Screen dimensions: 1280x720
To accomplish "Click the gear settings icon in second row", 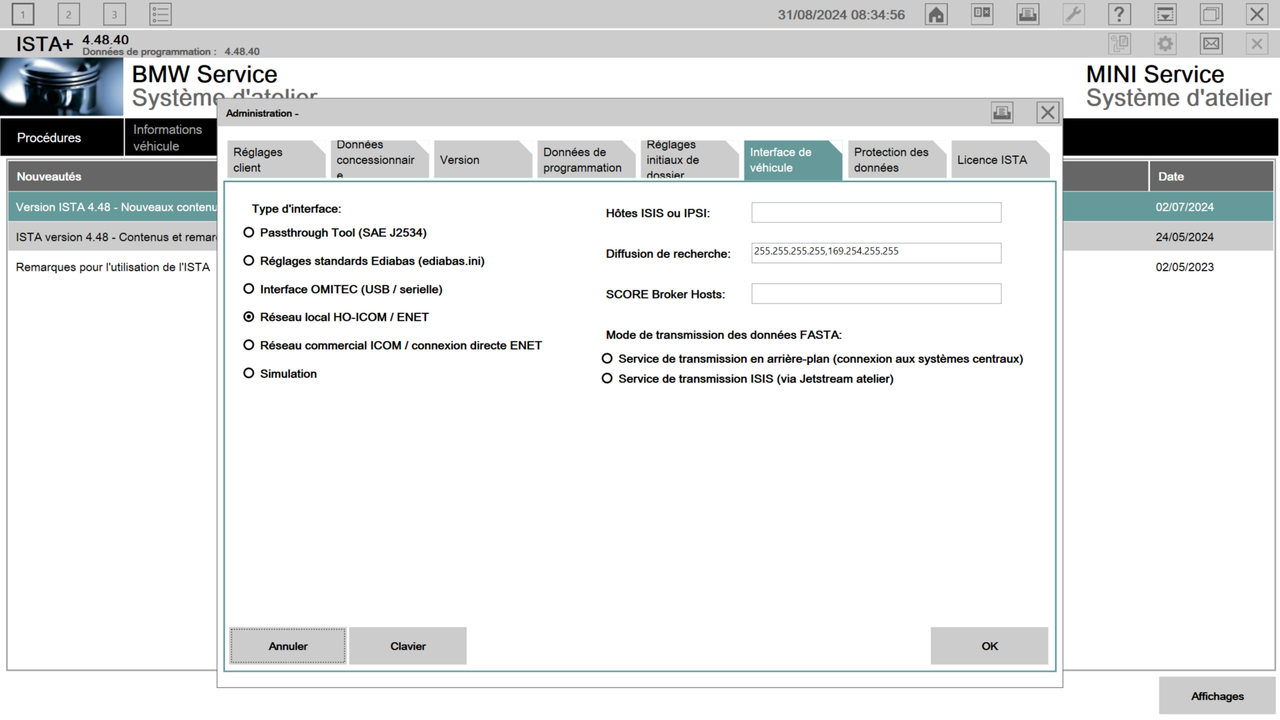I will 1165,44.
